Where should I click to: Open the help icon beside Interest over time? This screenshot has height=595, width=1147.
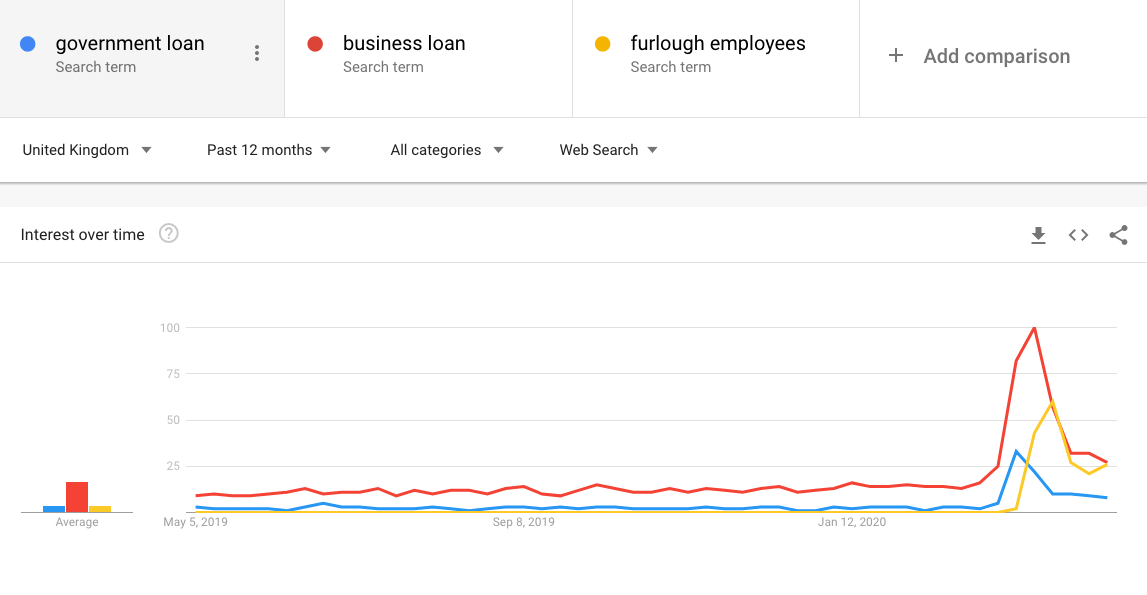(169, 234)
